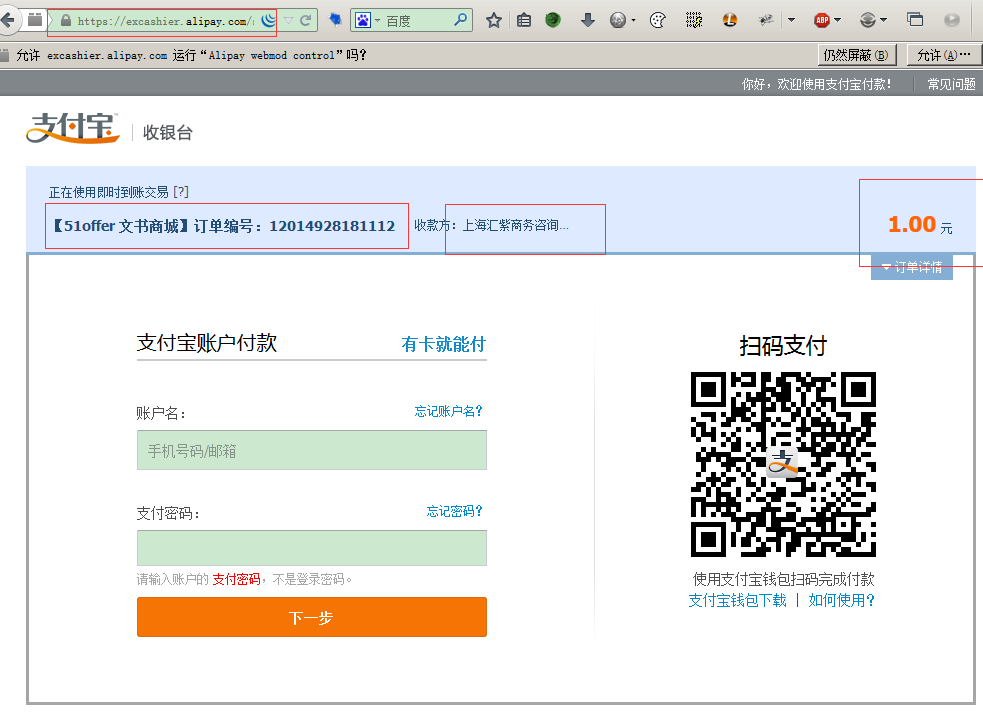Click the Alipay QR code image
The height and width of the screenshot is (715, 983).
(x=783, y=464)
